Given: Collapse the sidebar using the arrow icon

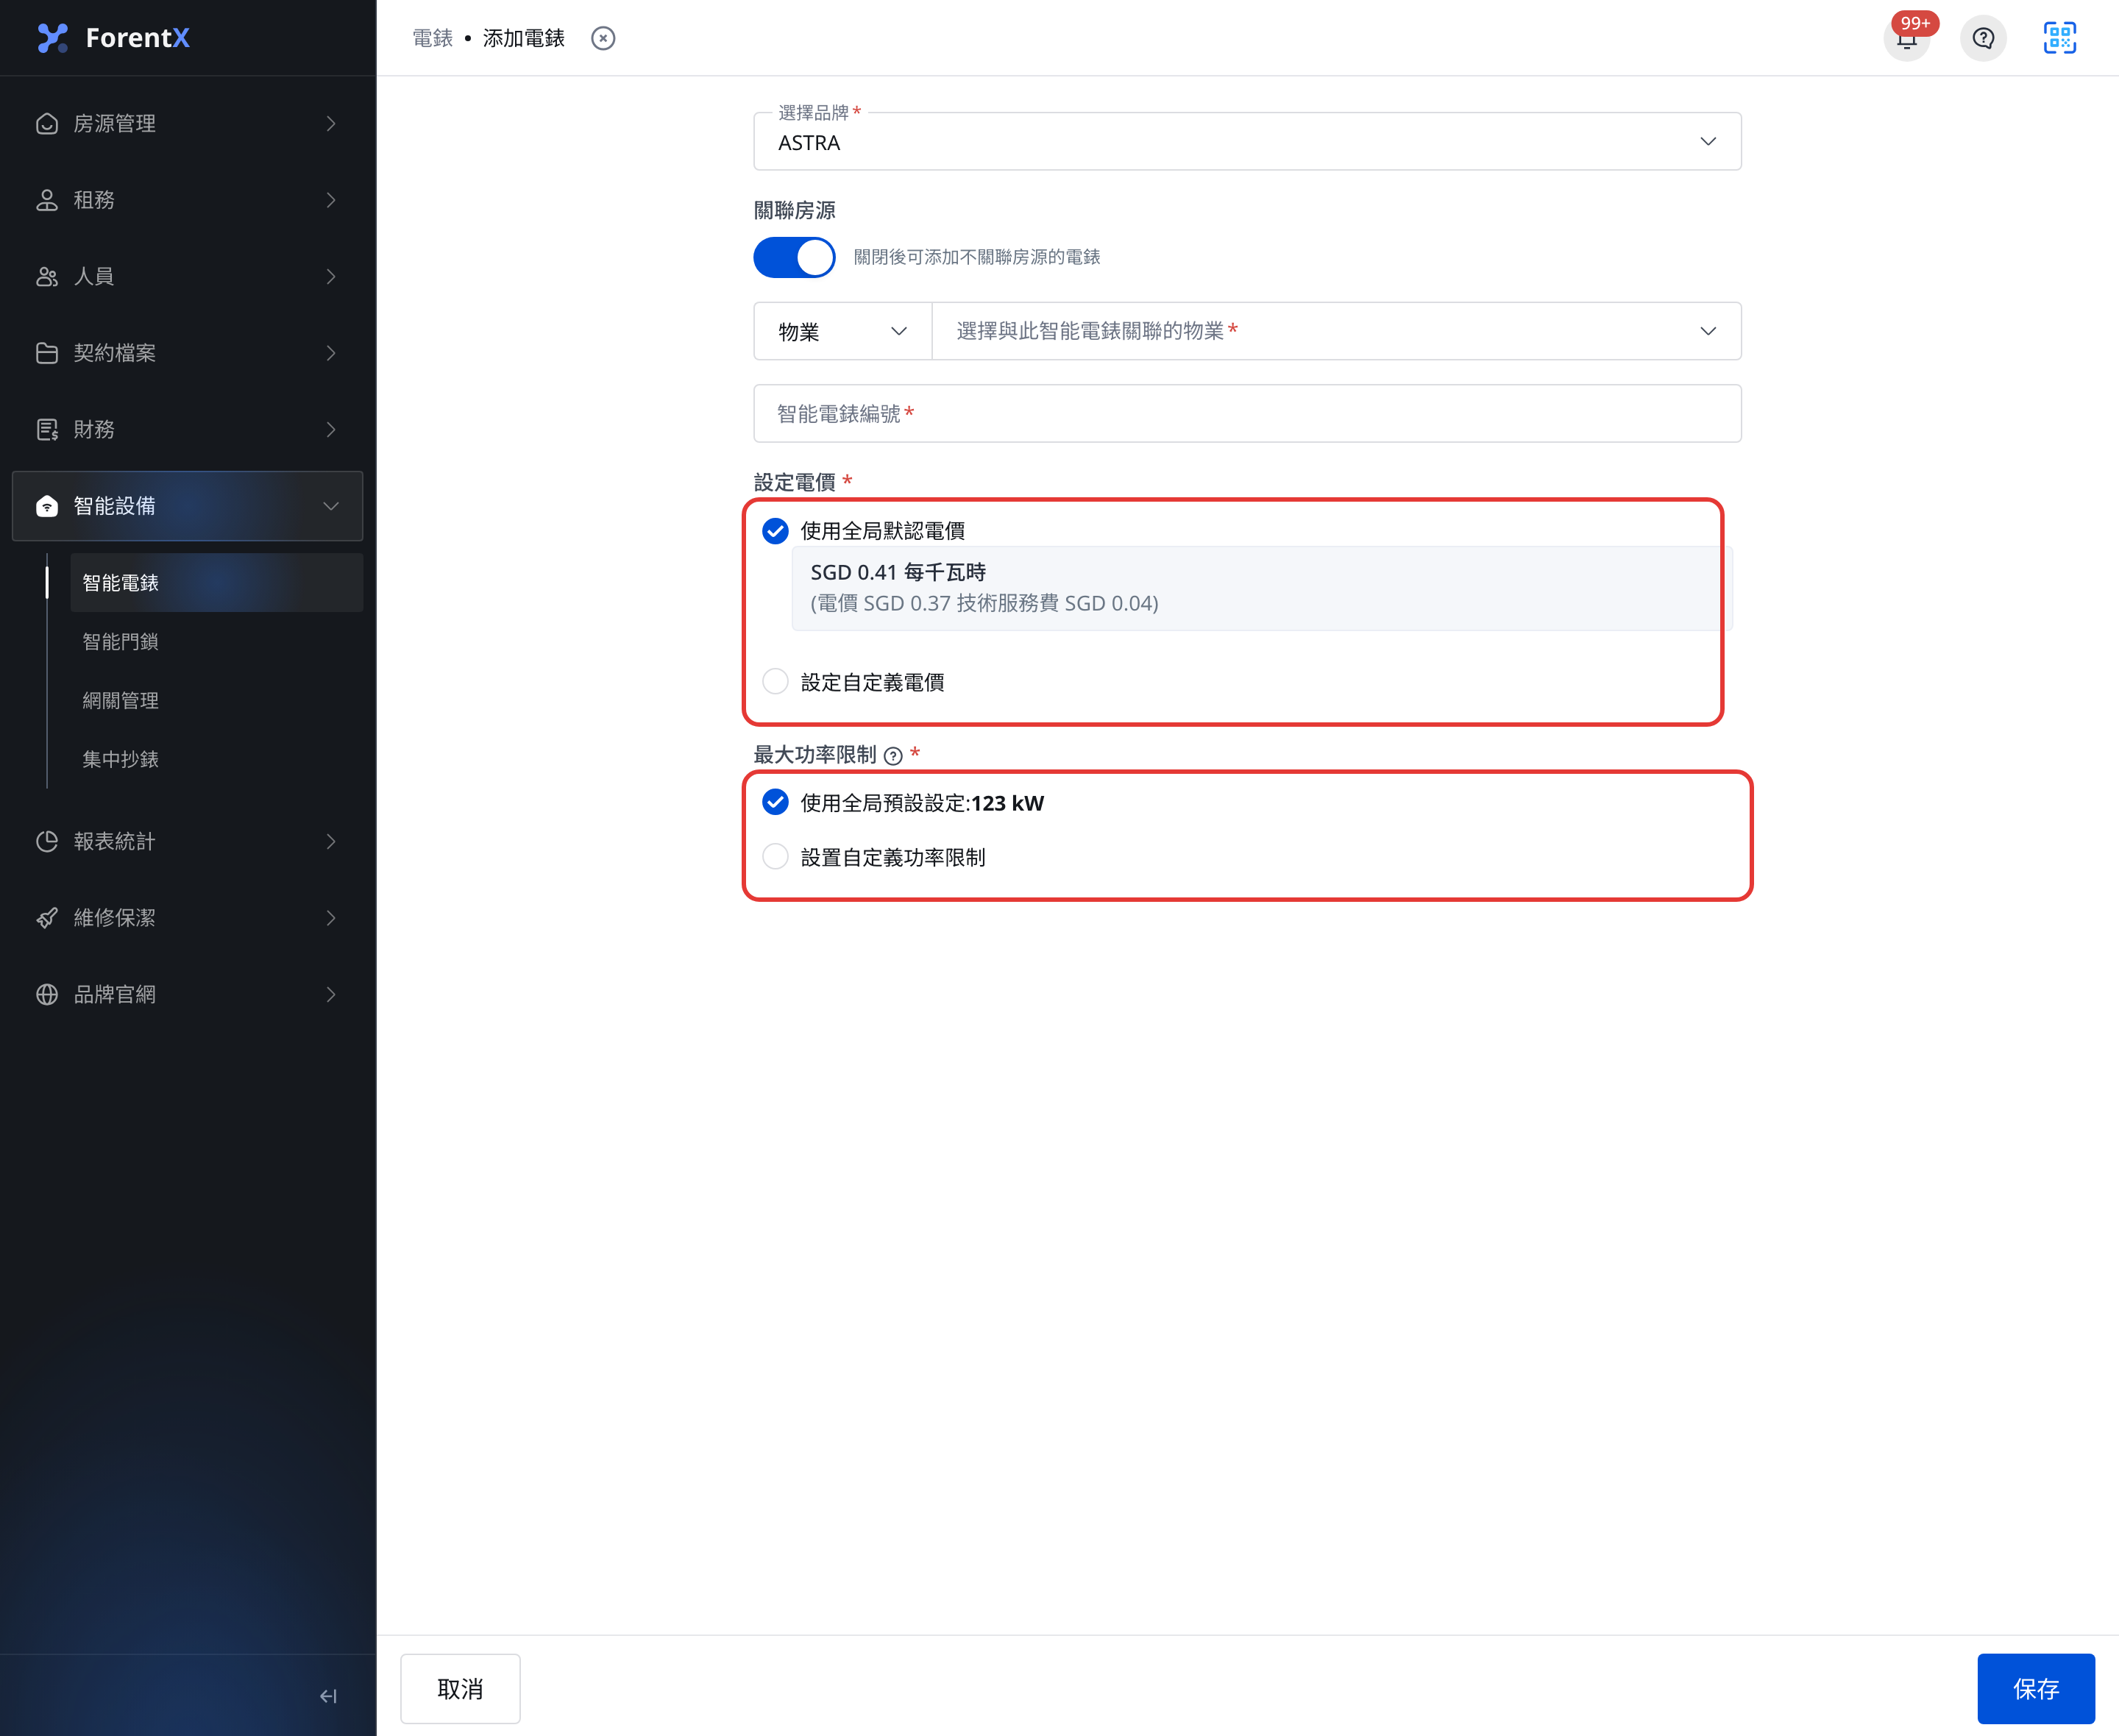Looking at the screenshot, I should [328, 1696].
